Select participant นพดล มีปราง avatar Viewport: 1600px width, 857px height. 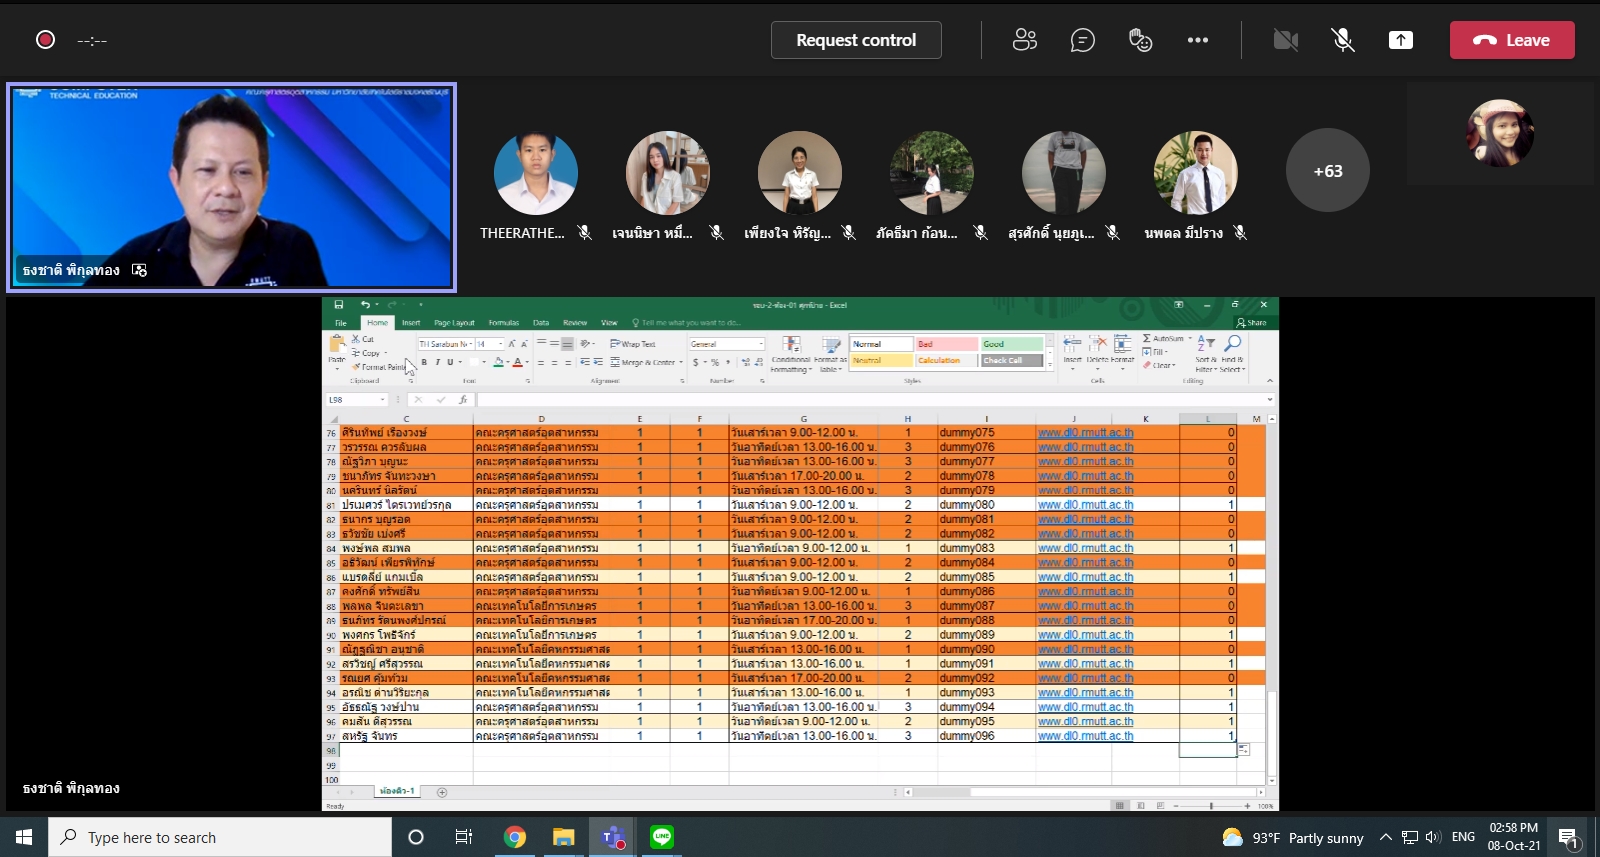click(1196, 173)
